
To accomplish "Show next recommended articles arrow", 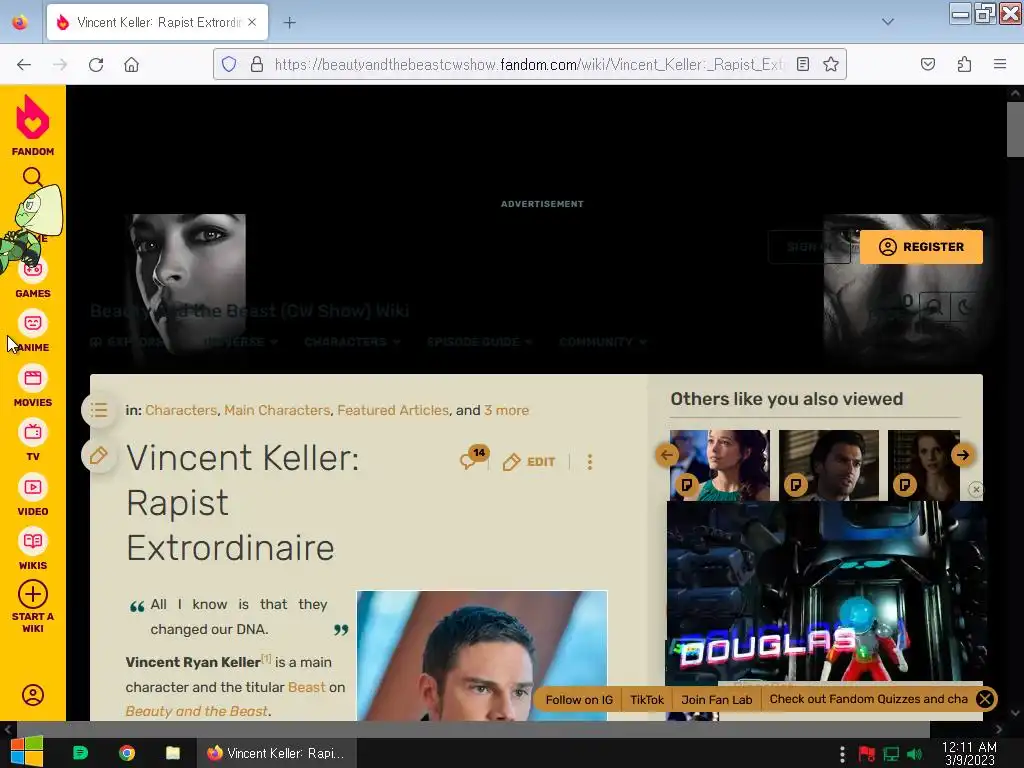I will pyautogui.click(x=963, y=455).
